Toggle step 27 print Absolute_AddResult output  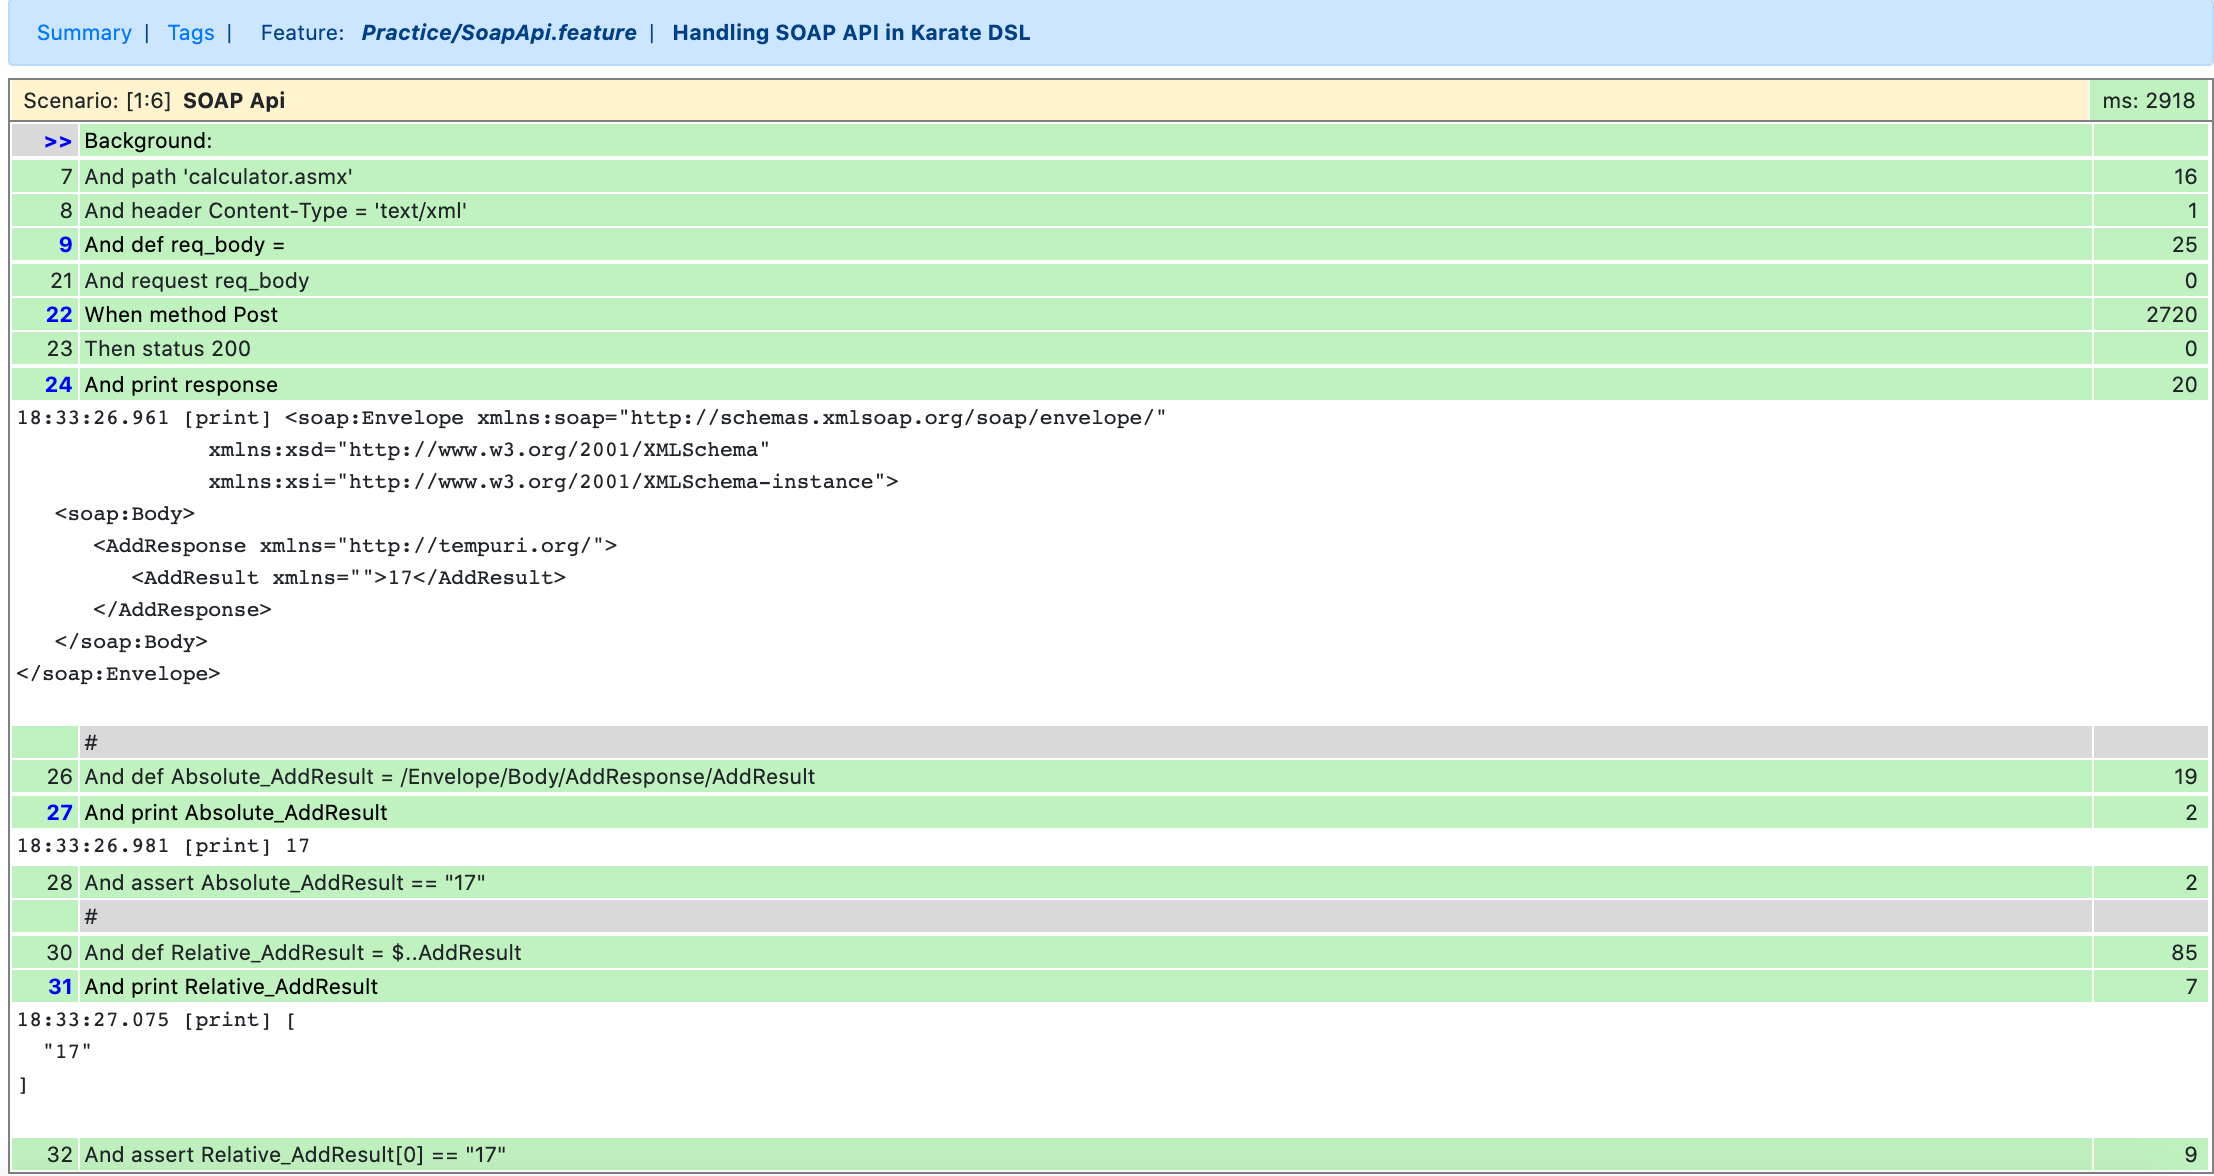click(59, 813)
